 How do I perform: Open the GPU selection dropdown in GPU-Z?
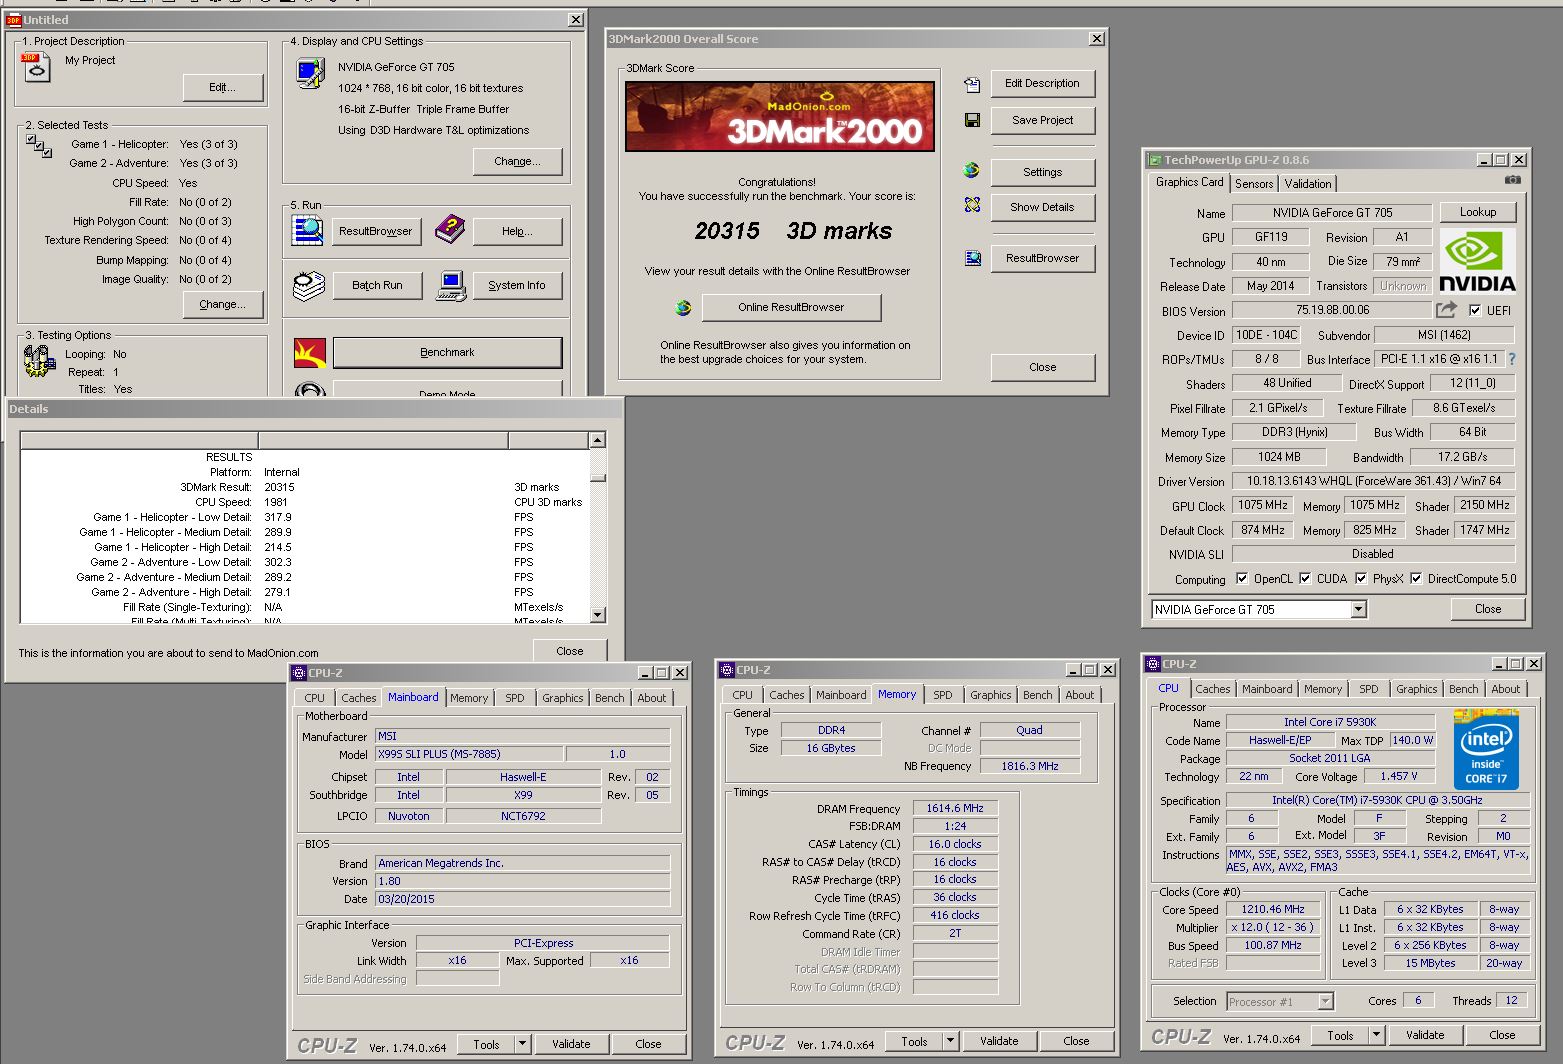click(1358, 609)
